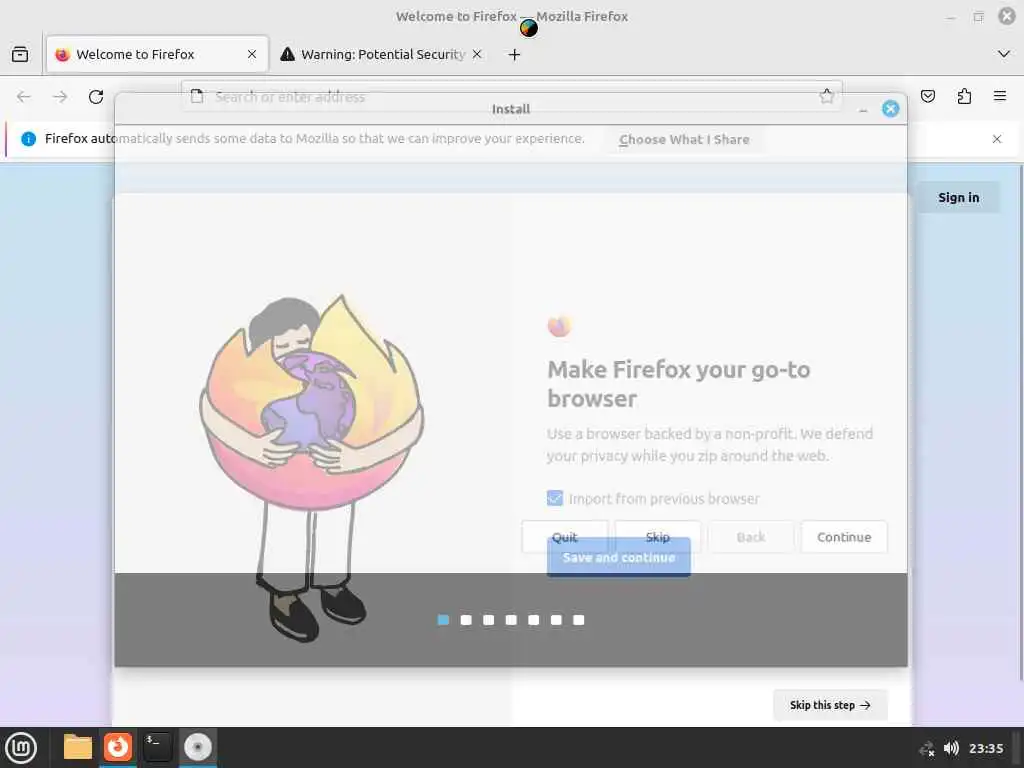This screenshot has width=1024, height=768.
Task: Minimize the Install dialog window
Action: point(863,110)
